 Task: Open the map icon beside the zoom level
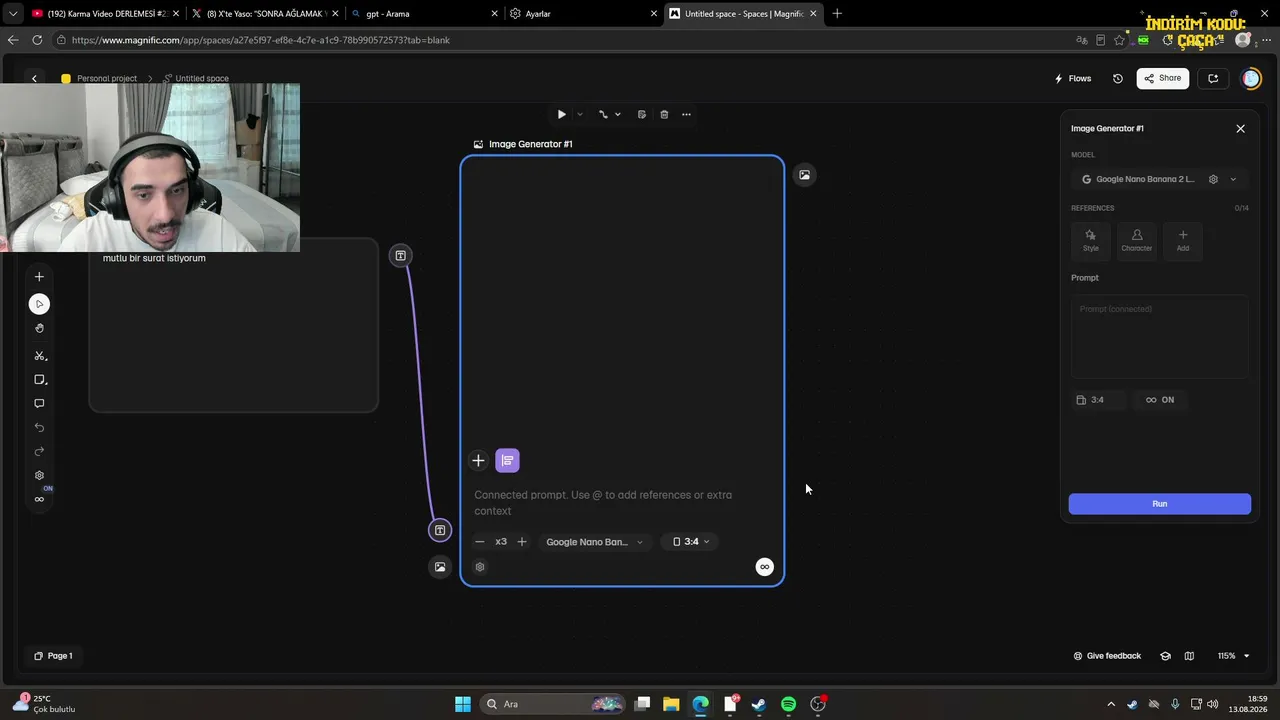tap(1189, 656)
